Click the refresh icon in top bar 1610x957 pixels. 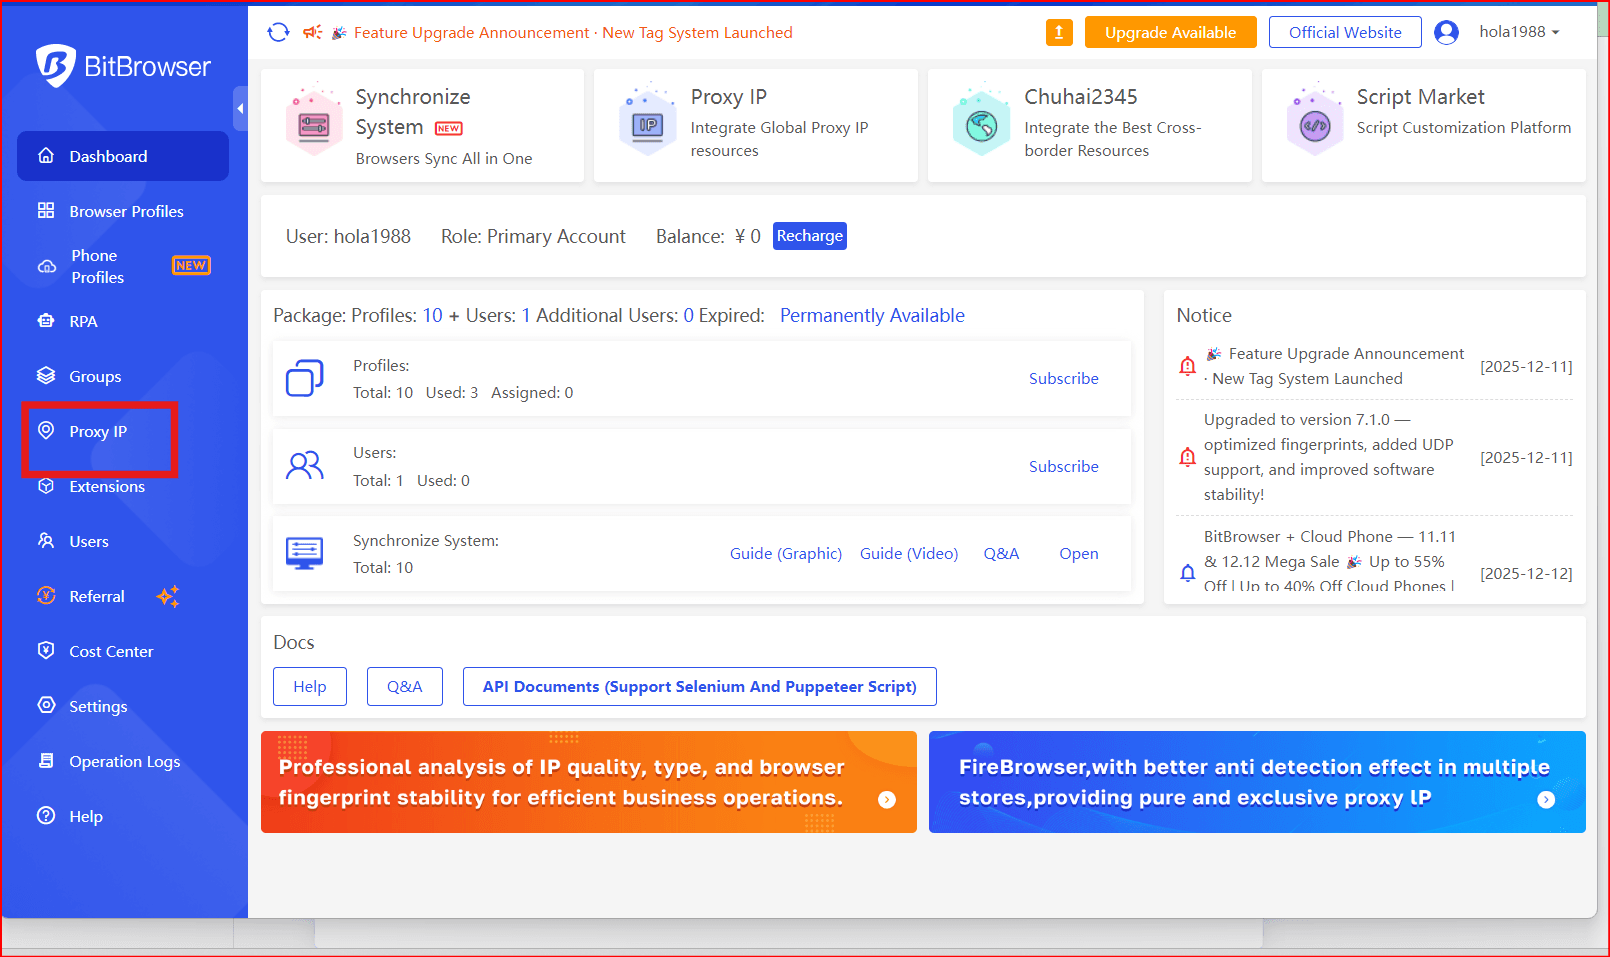[x=278, y=33]
